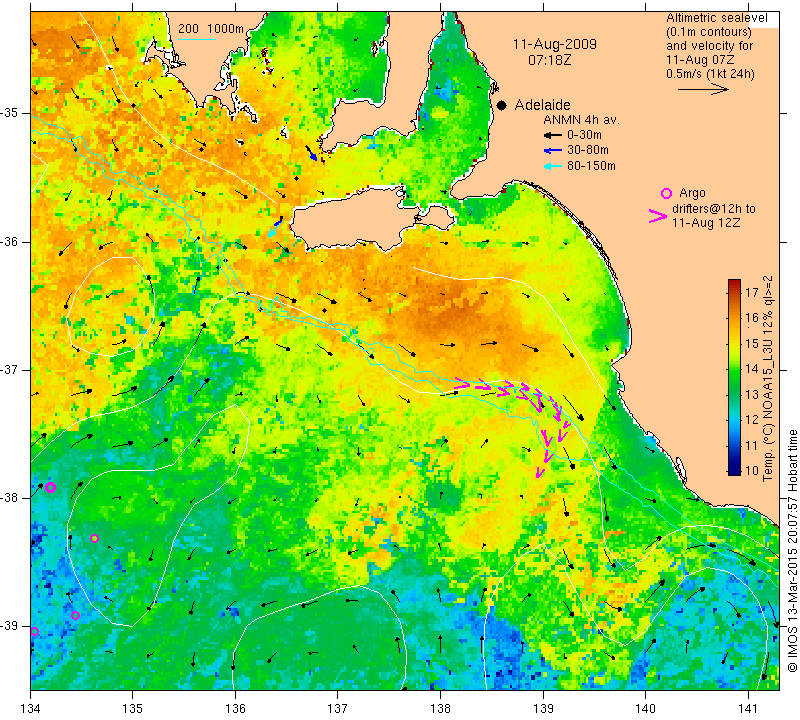Click the longitude axis label 141
800x720 pixels.
click(748, 708)
